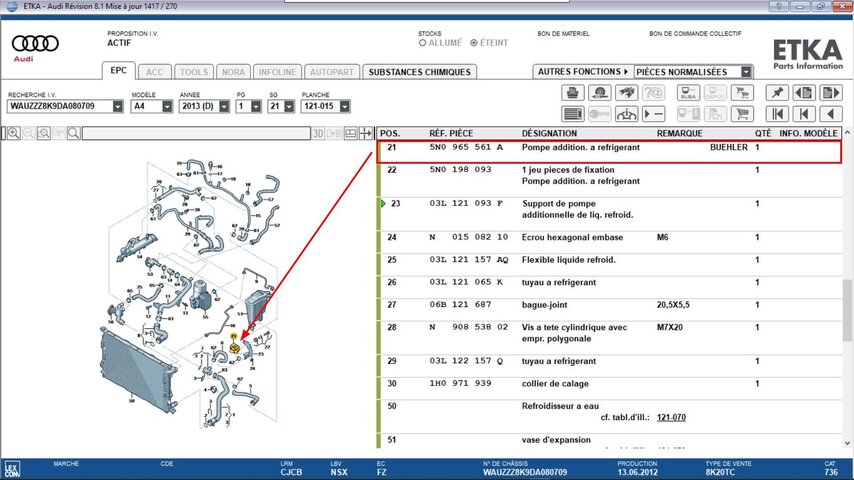Switch to the TOOLS tab
This screenshot has height=480, width=854.
[194, 72]
